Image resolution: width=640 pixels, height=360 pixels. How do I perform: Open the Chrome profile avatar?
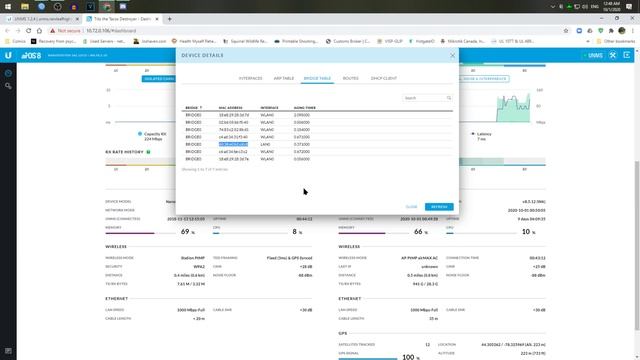tap(622, 31)
